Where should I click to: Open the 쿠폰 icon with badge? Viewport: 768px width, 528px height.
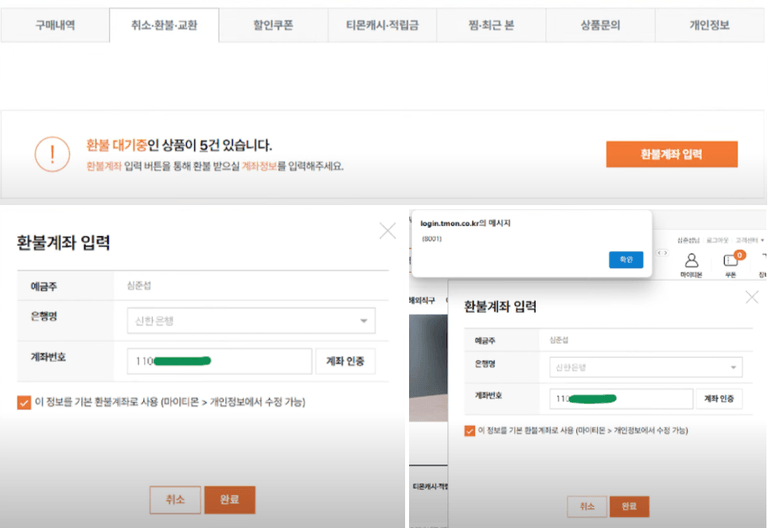pyautogui.click(x=730, y=262)
